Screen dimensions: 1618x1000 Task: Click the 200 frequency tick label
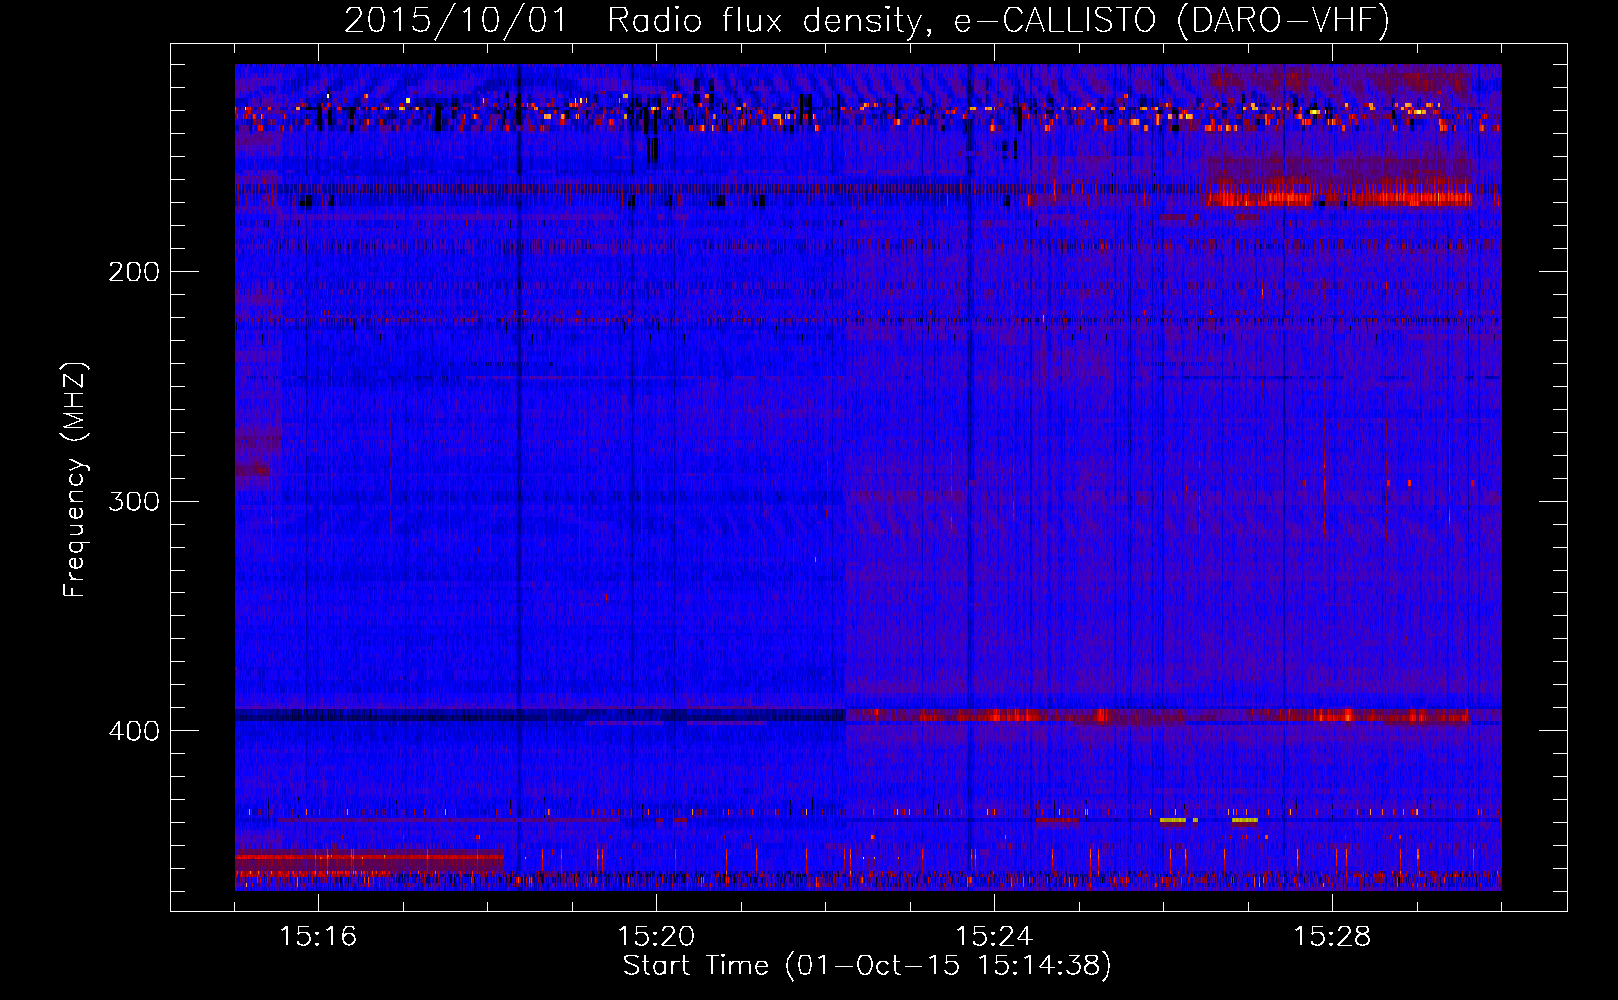pyautogui.click(x=133, y=272)
